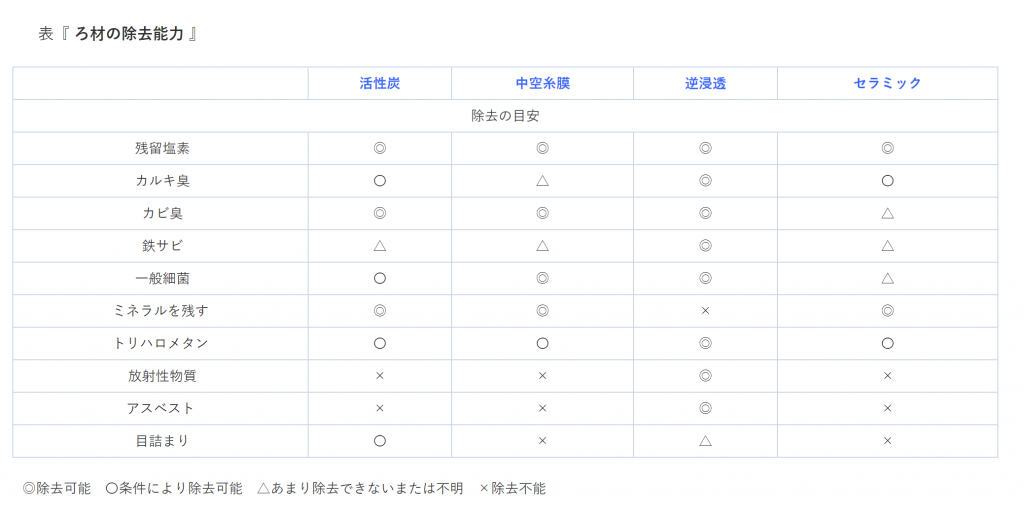The height and width of the screenshot is (513, 1024).
Task: Open the セラミック header link
Action: 887,83
